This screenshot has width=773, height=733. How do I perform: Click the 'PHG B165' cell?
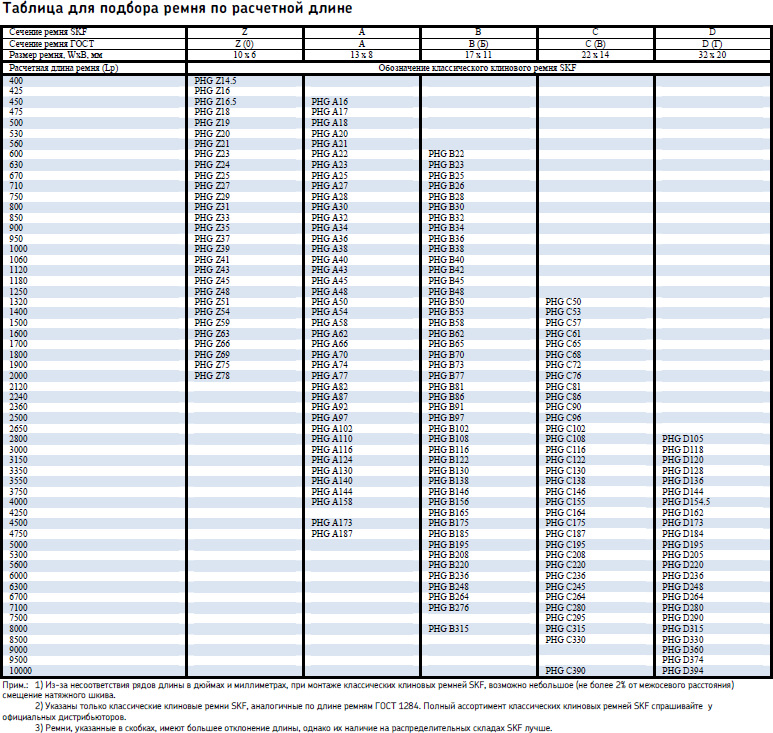click(x=448, y=513)
